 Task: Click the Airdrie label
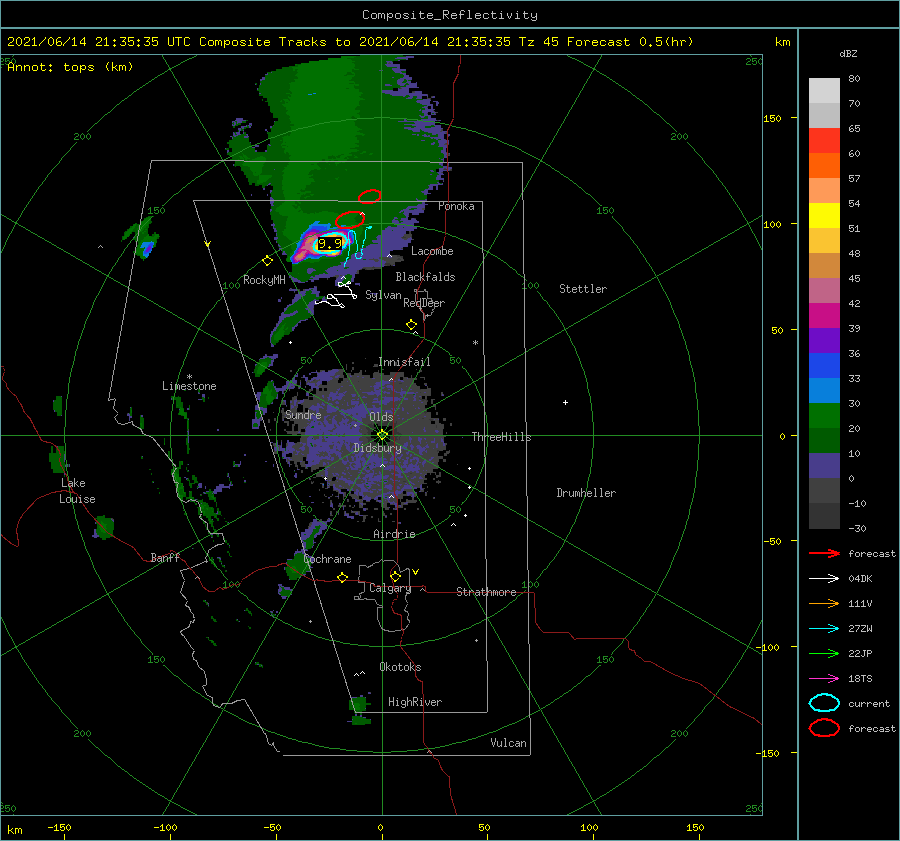(x=394, y=534)
